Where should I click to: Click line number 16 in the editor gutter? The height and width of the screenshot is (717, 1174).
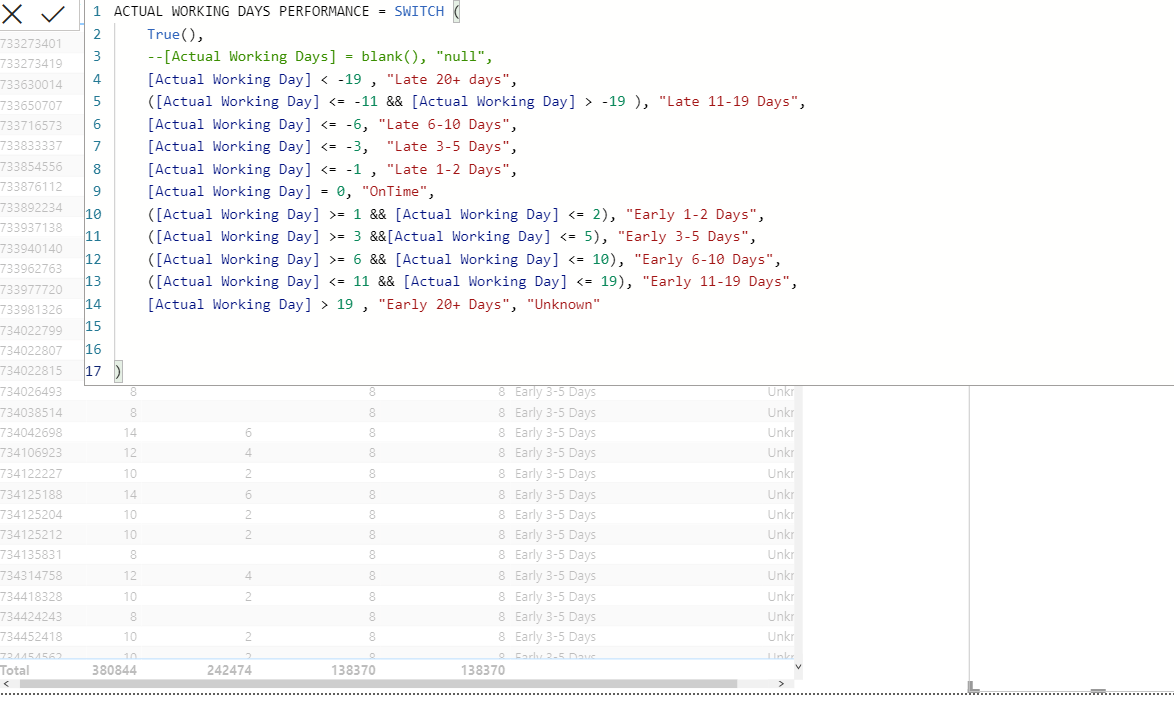(x=93, y=350)
